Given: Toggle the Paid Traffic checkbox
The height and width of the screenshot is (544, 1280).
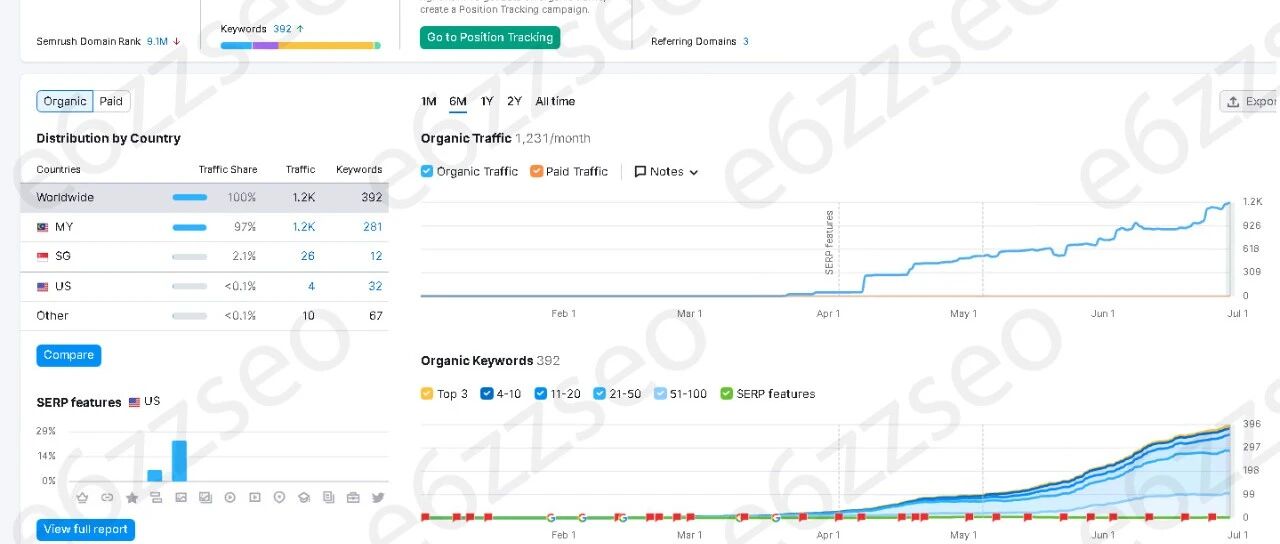Looking at the screenshot, I should tap(536, 171).
